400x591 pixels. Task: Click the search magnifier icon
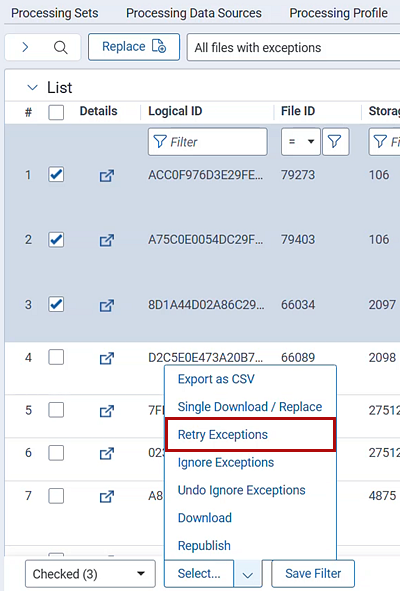click(60, 47)
